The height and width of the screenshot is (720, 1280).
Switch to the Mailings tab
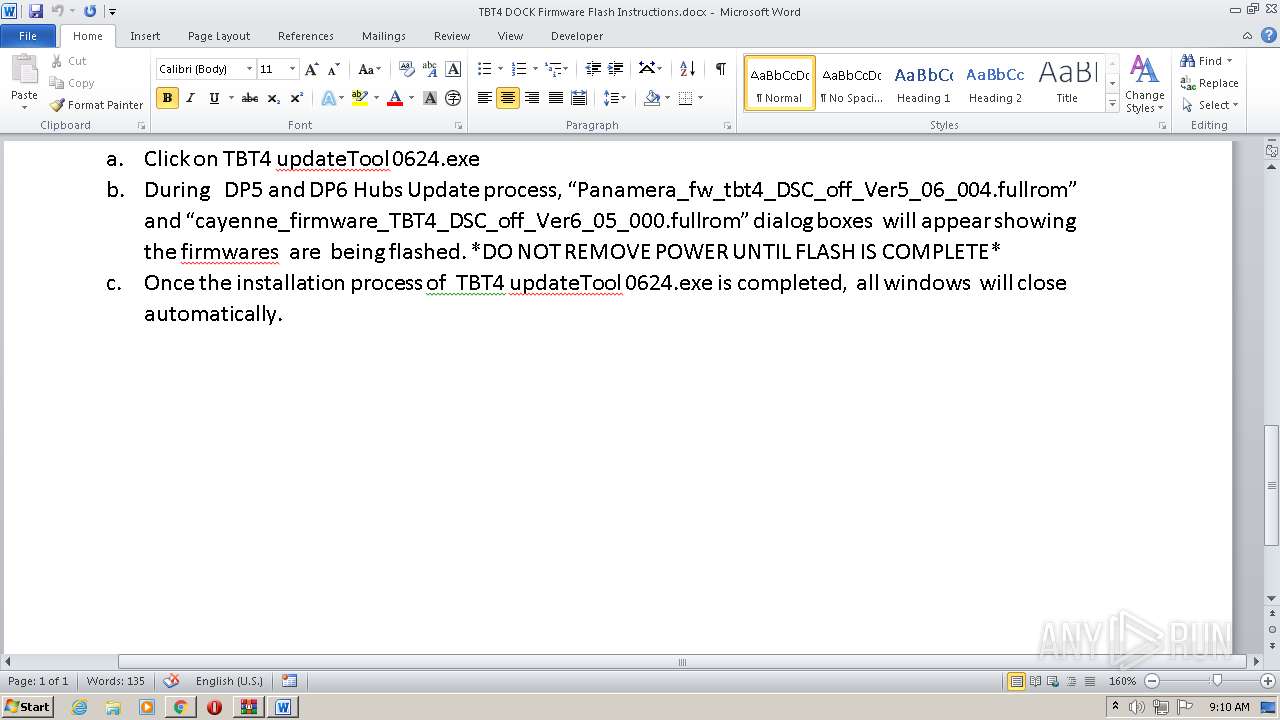pyautogui.click(x=384, y=36)
